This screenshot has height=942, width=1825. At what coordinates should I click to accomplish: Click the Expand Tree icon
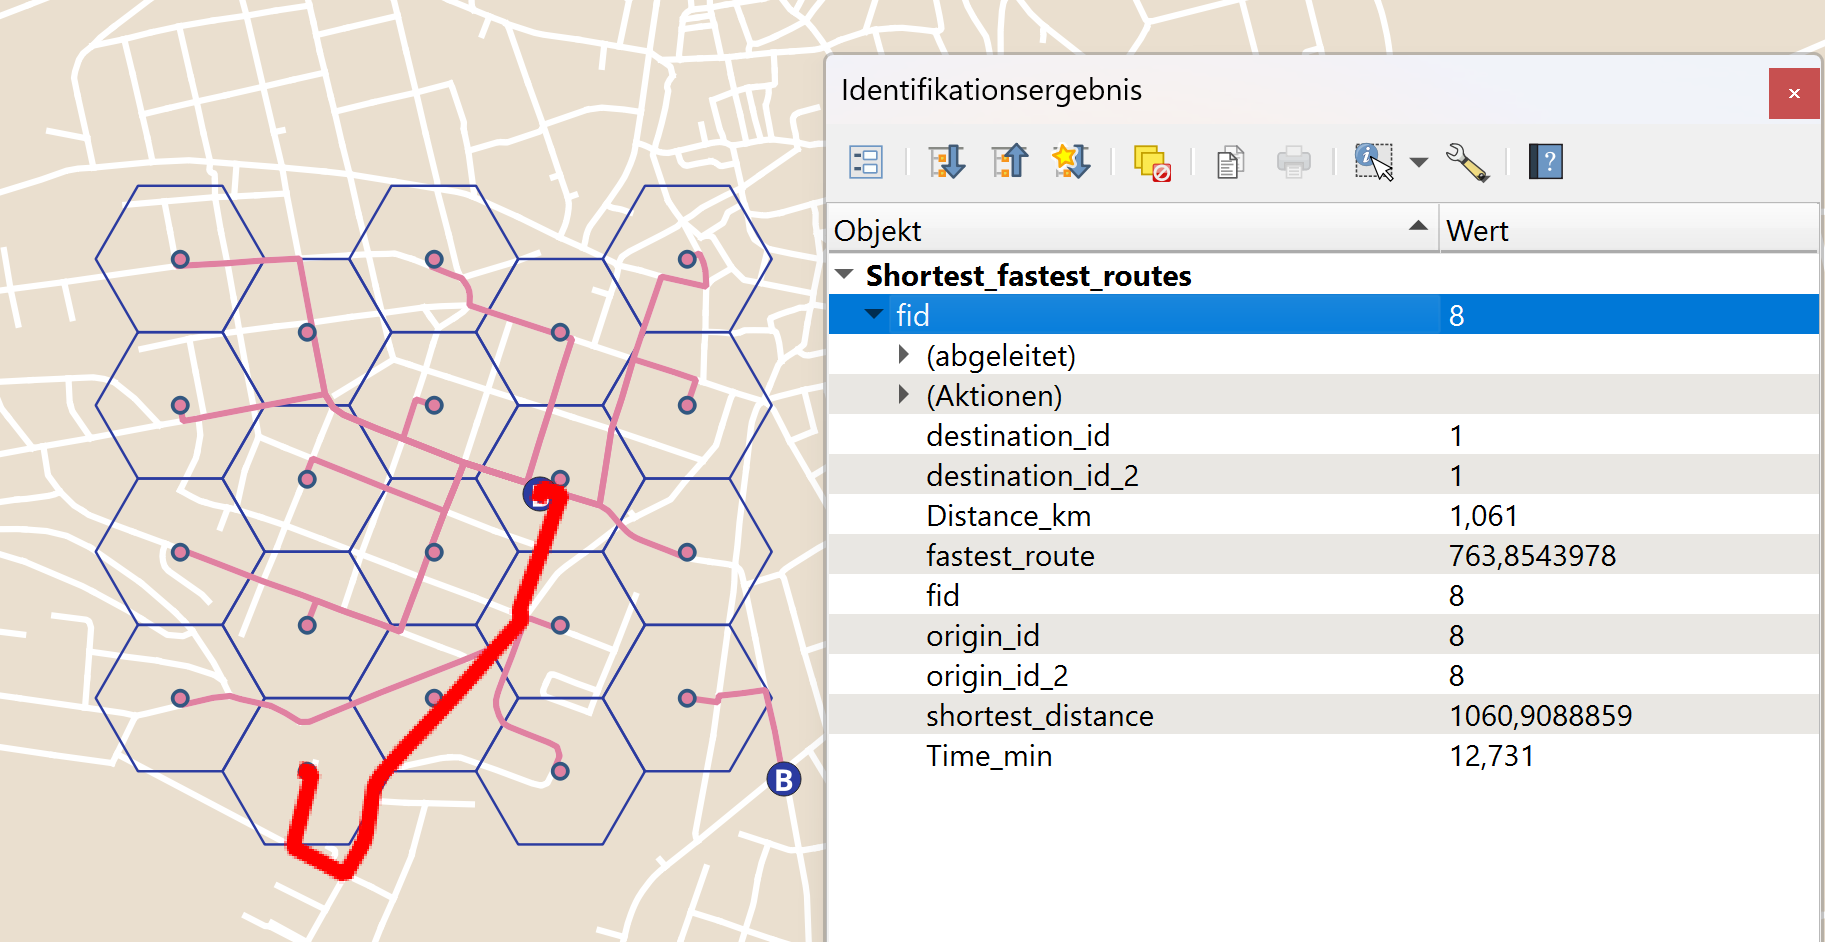(x=946, y=162)
